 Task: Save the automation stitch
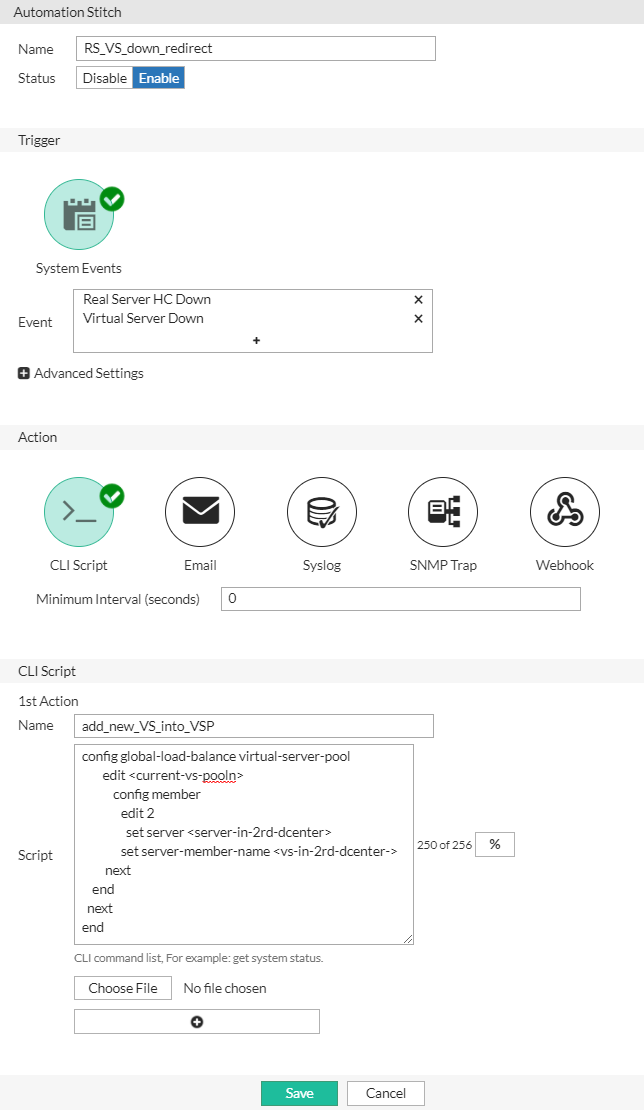[299, 1093]
